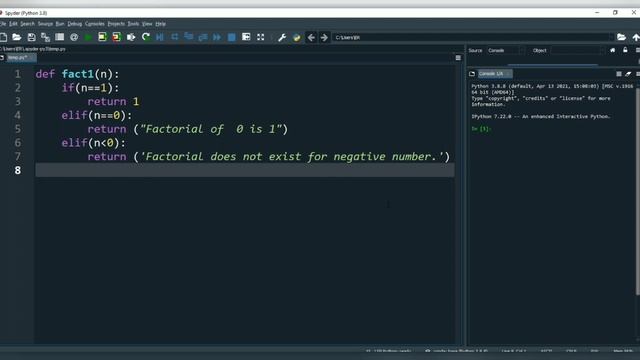The width and height of the screenshot is (640, 360).
Task: Open Preferences with the wrench icon
Action: point(282,38)
